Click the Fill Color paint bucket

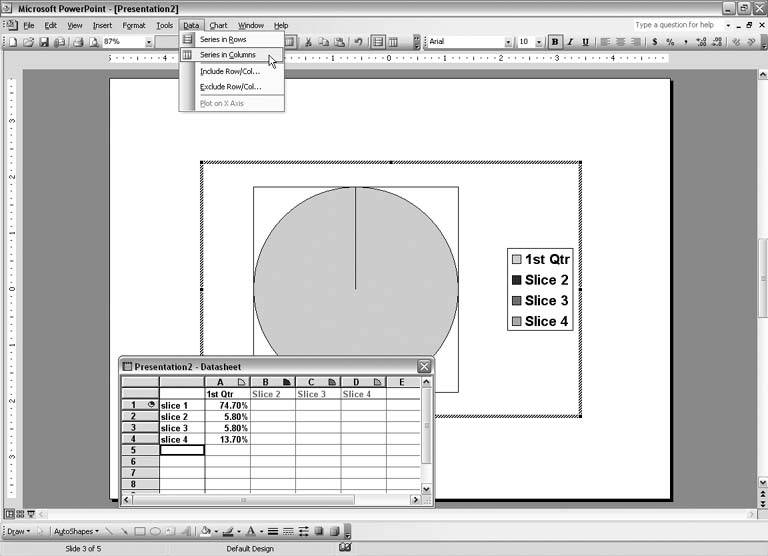pos(205,531)
